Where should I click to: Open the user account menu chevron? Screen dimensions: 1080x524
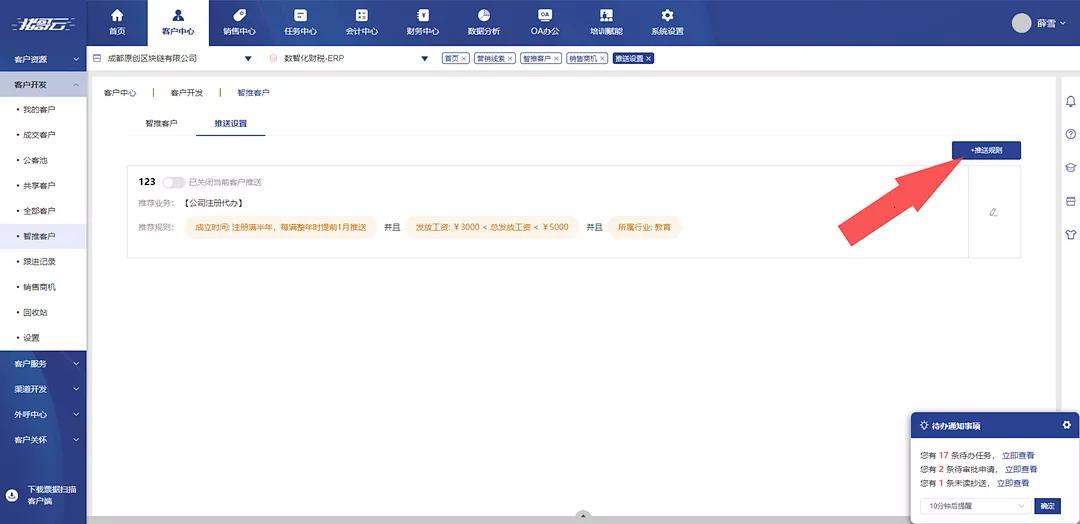click(x=1063, y=23)
